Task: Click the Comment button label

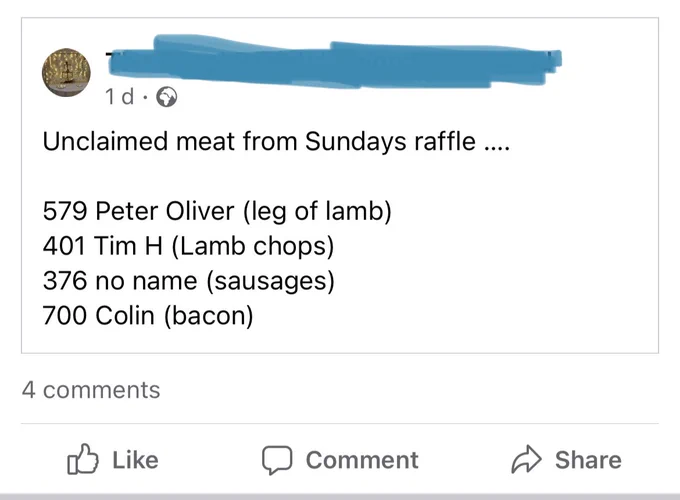Action: [362, 460]
